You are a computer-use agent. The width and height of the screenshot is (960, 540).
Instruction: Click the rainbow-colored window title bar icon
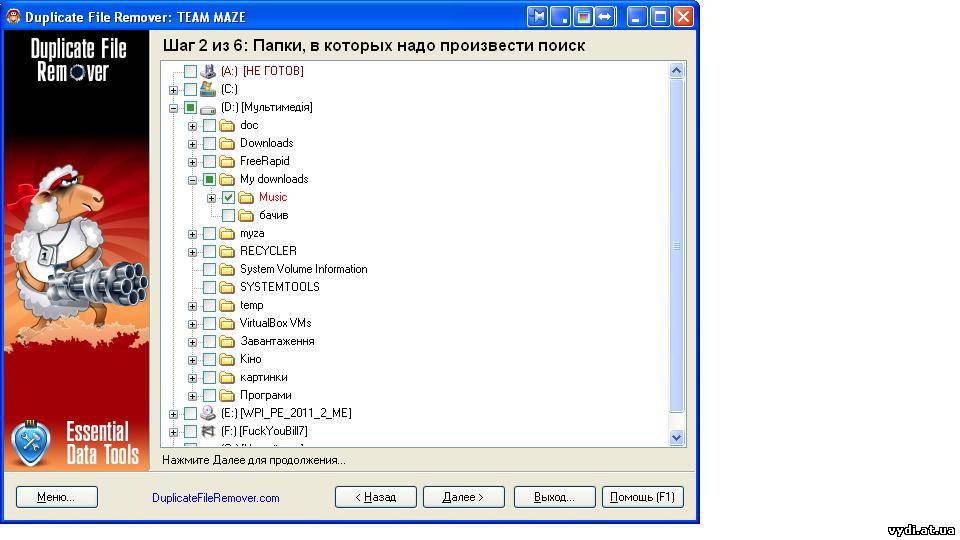pyautogui.click(x=583, y=17)
